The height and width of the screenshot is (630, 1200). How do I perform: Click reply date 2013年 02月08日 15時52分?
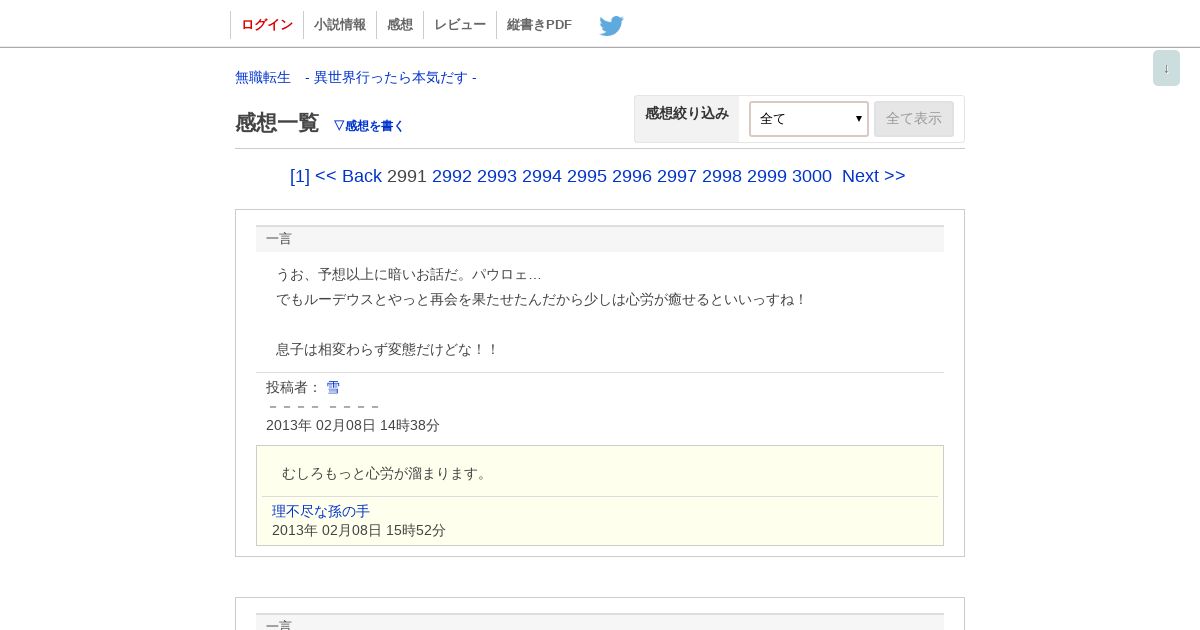pyautogui.click(x=359, y=530)
